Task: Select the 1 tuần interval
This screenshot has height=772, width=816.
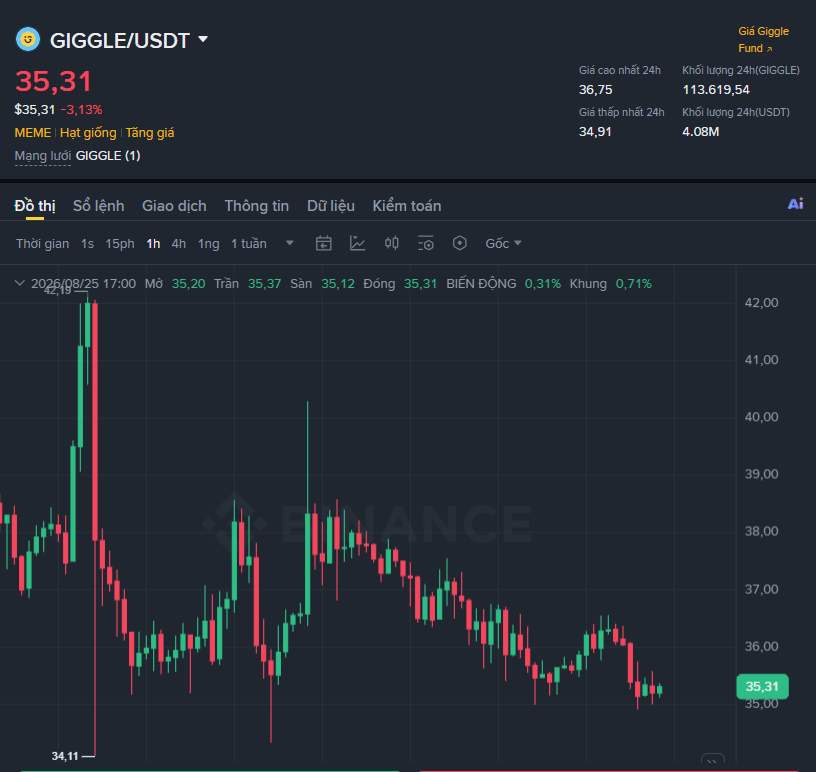Action: click(249, 244)
